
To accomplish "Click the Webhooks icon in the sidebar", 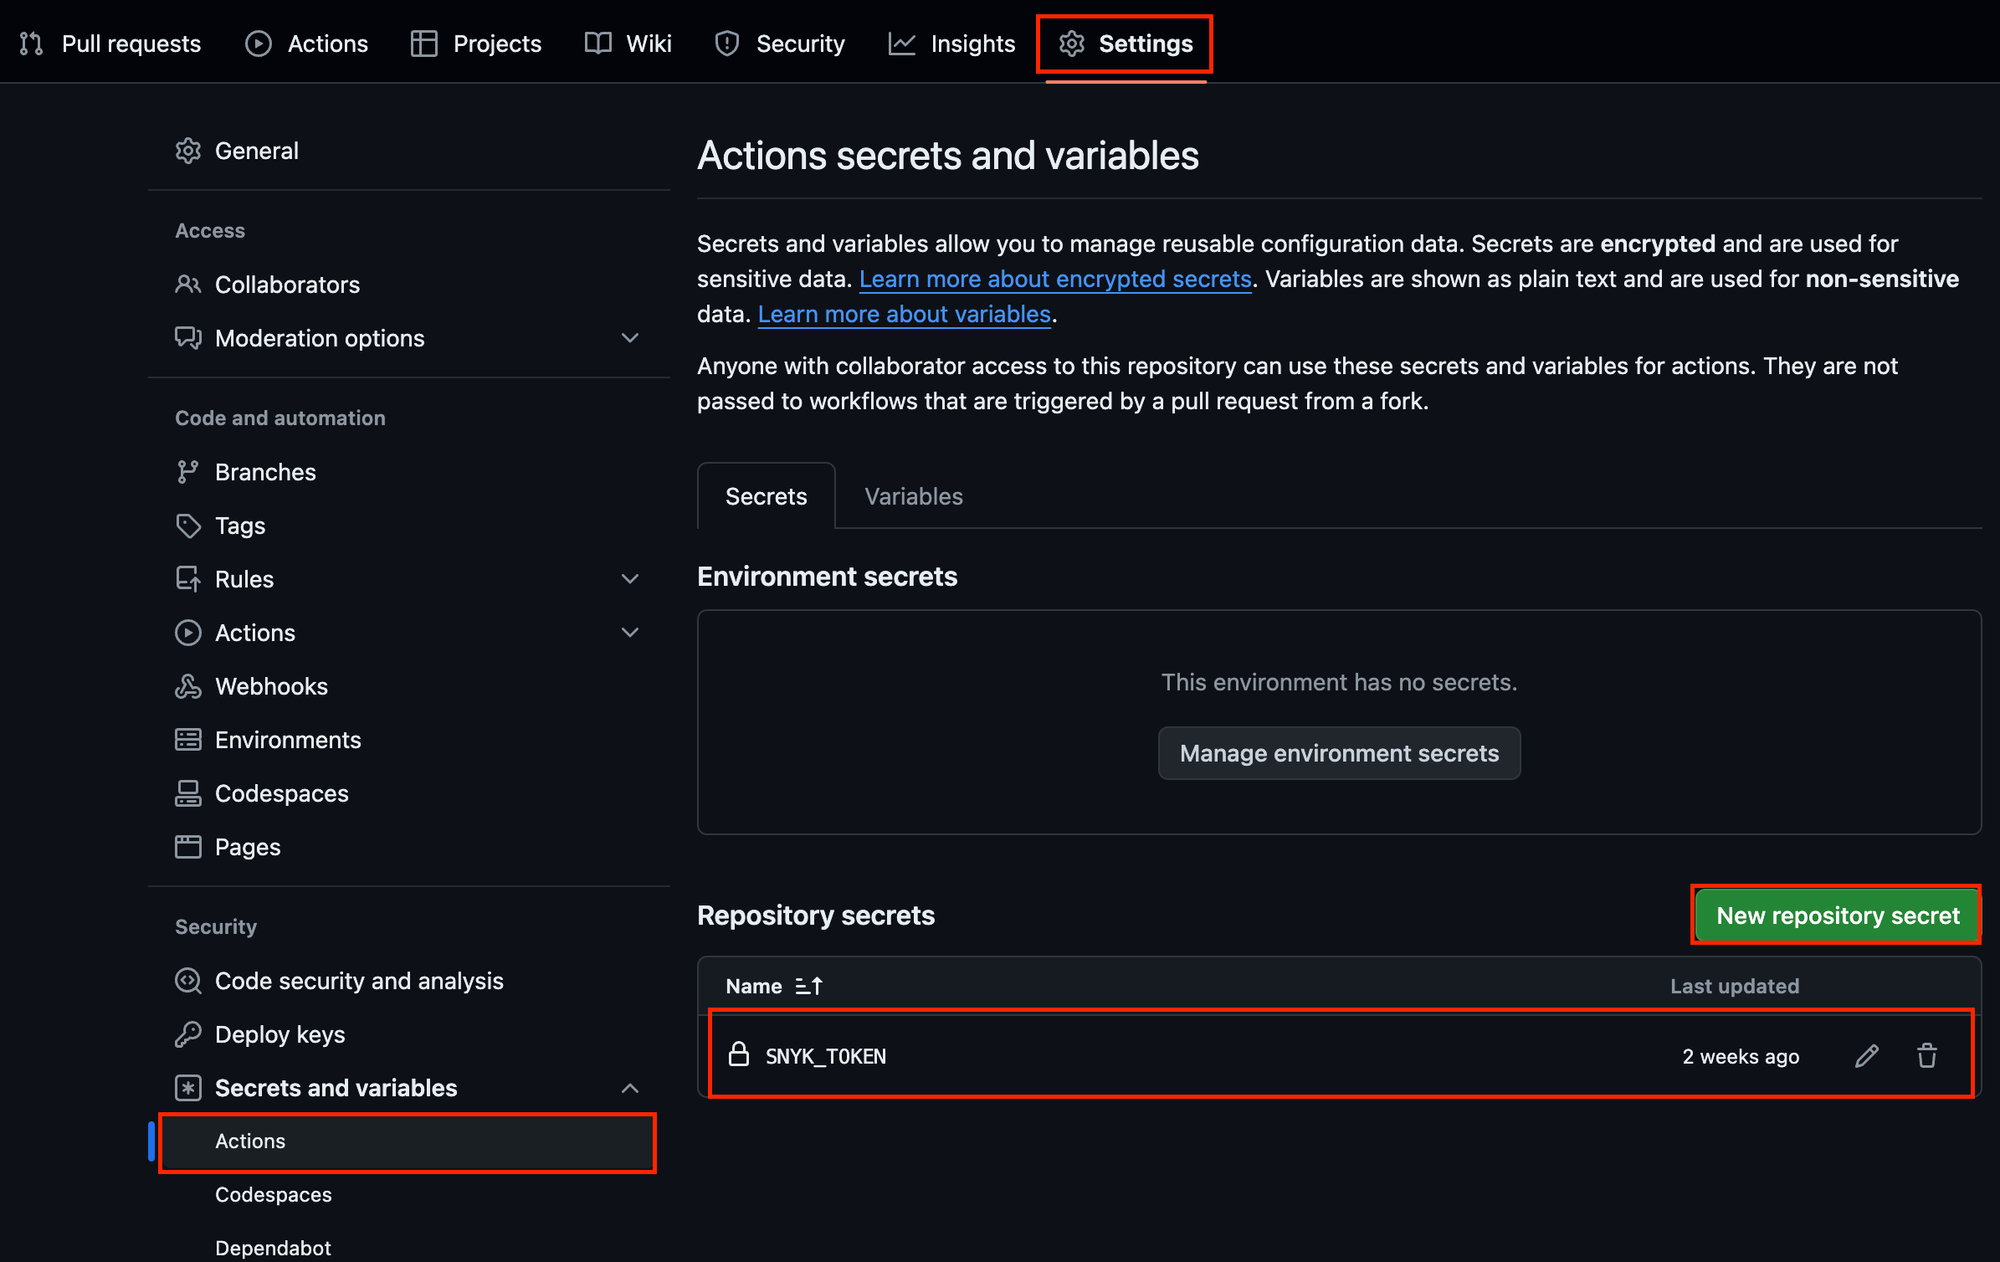I will point(188,686).
